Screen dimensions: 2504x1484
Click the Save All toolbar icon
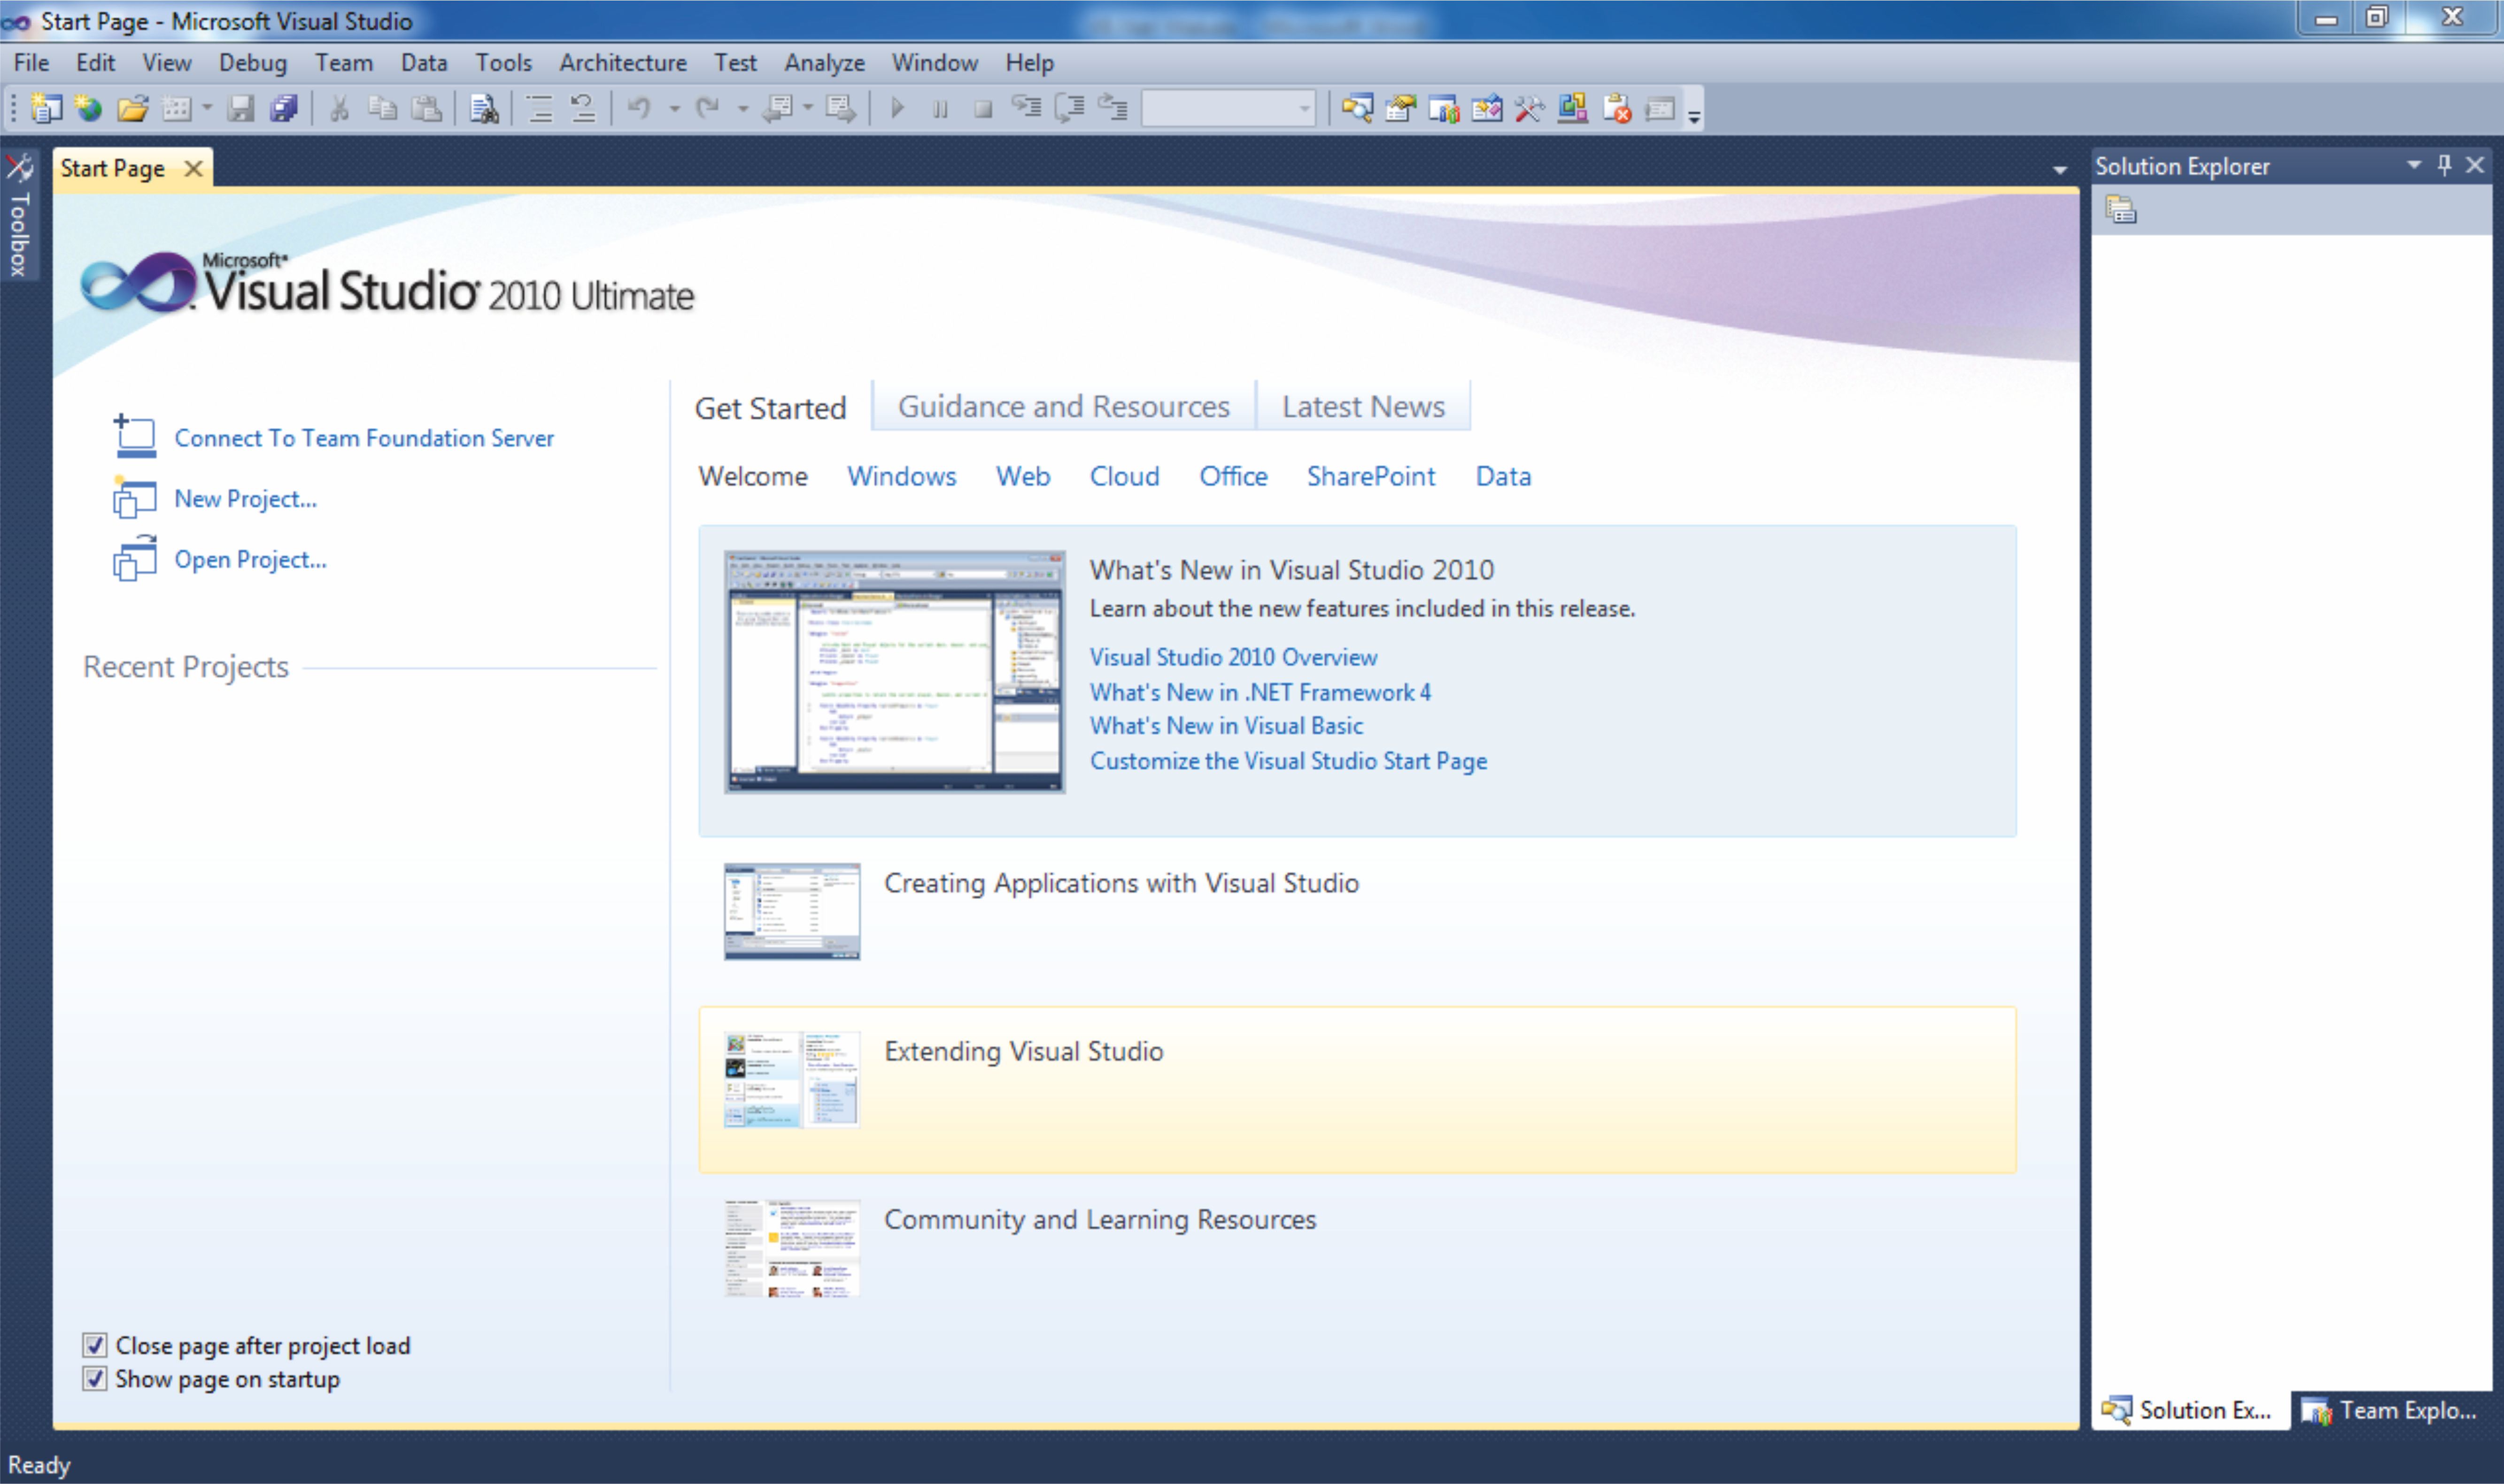(x=284, y=108)
